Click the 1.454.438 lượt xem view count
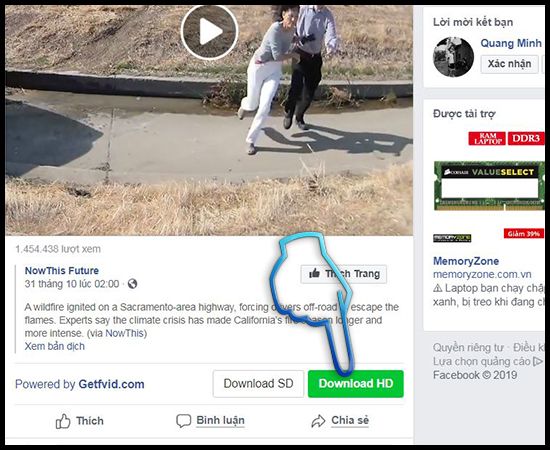This screenshot has width=550, height=450. pyautogui.click(x=58, y=249)
